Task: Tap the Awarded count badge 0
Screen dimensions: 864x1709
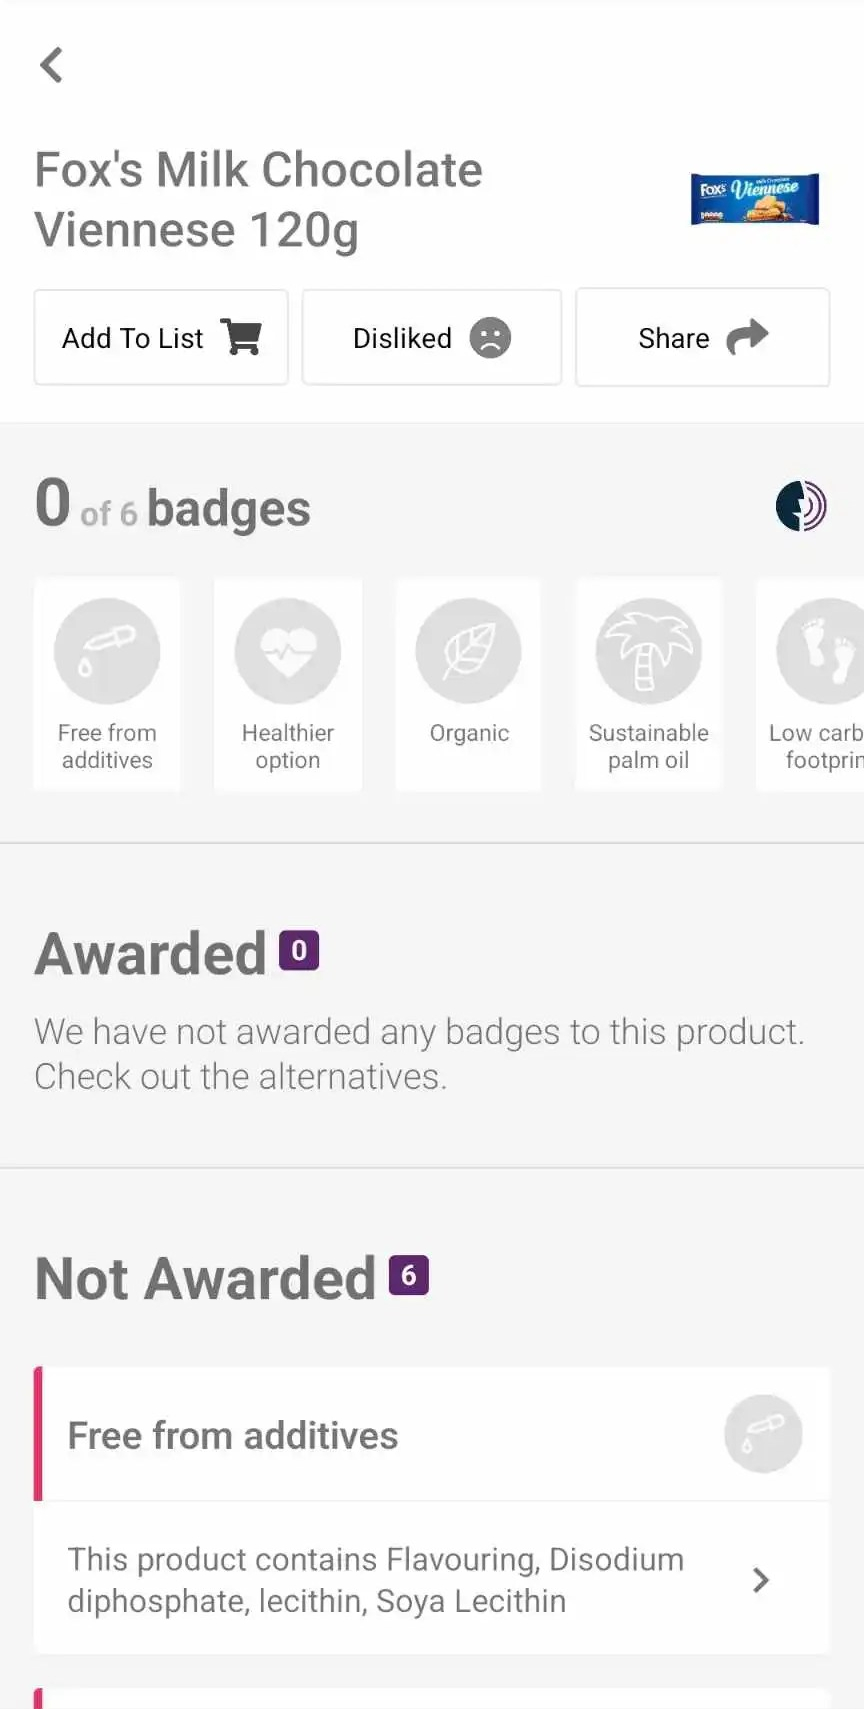Action: pyautogui.click(x=299, y=951)
